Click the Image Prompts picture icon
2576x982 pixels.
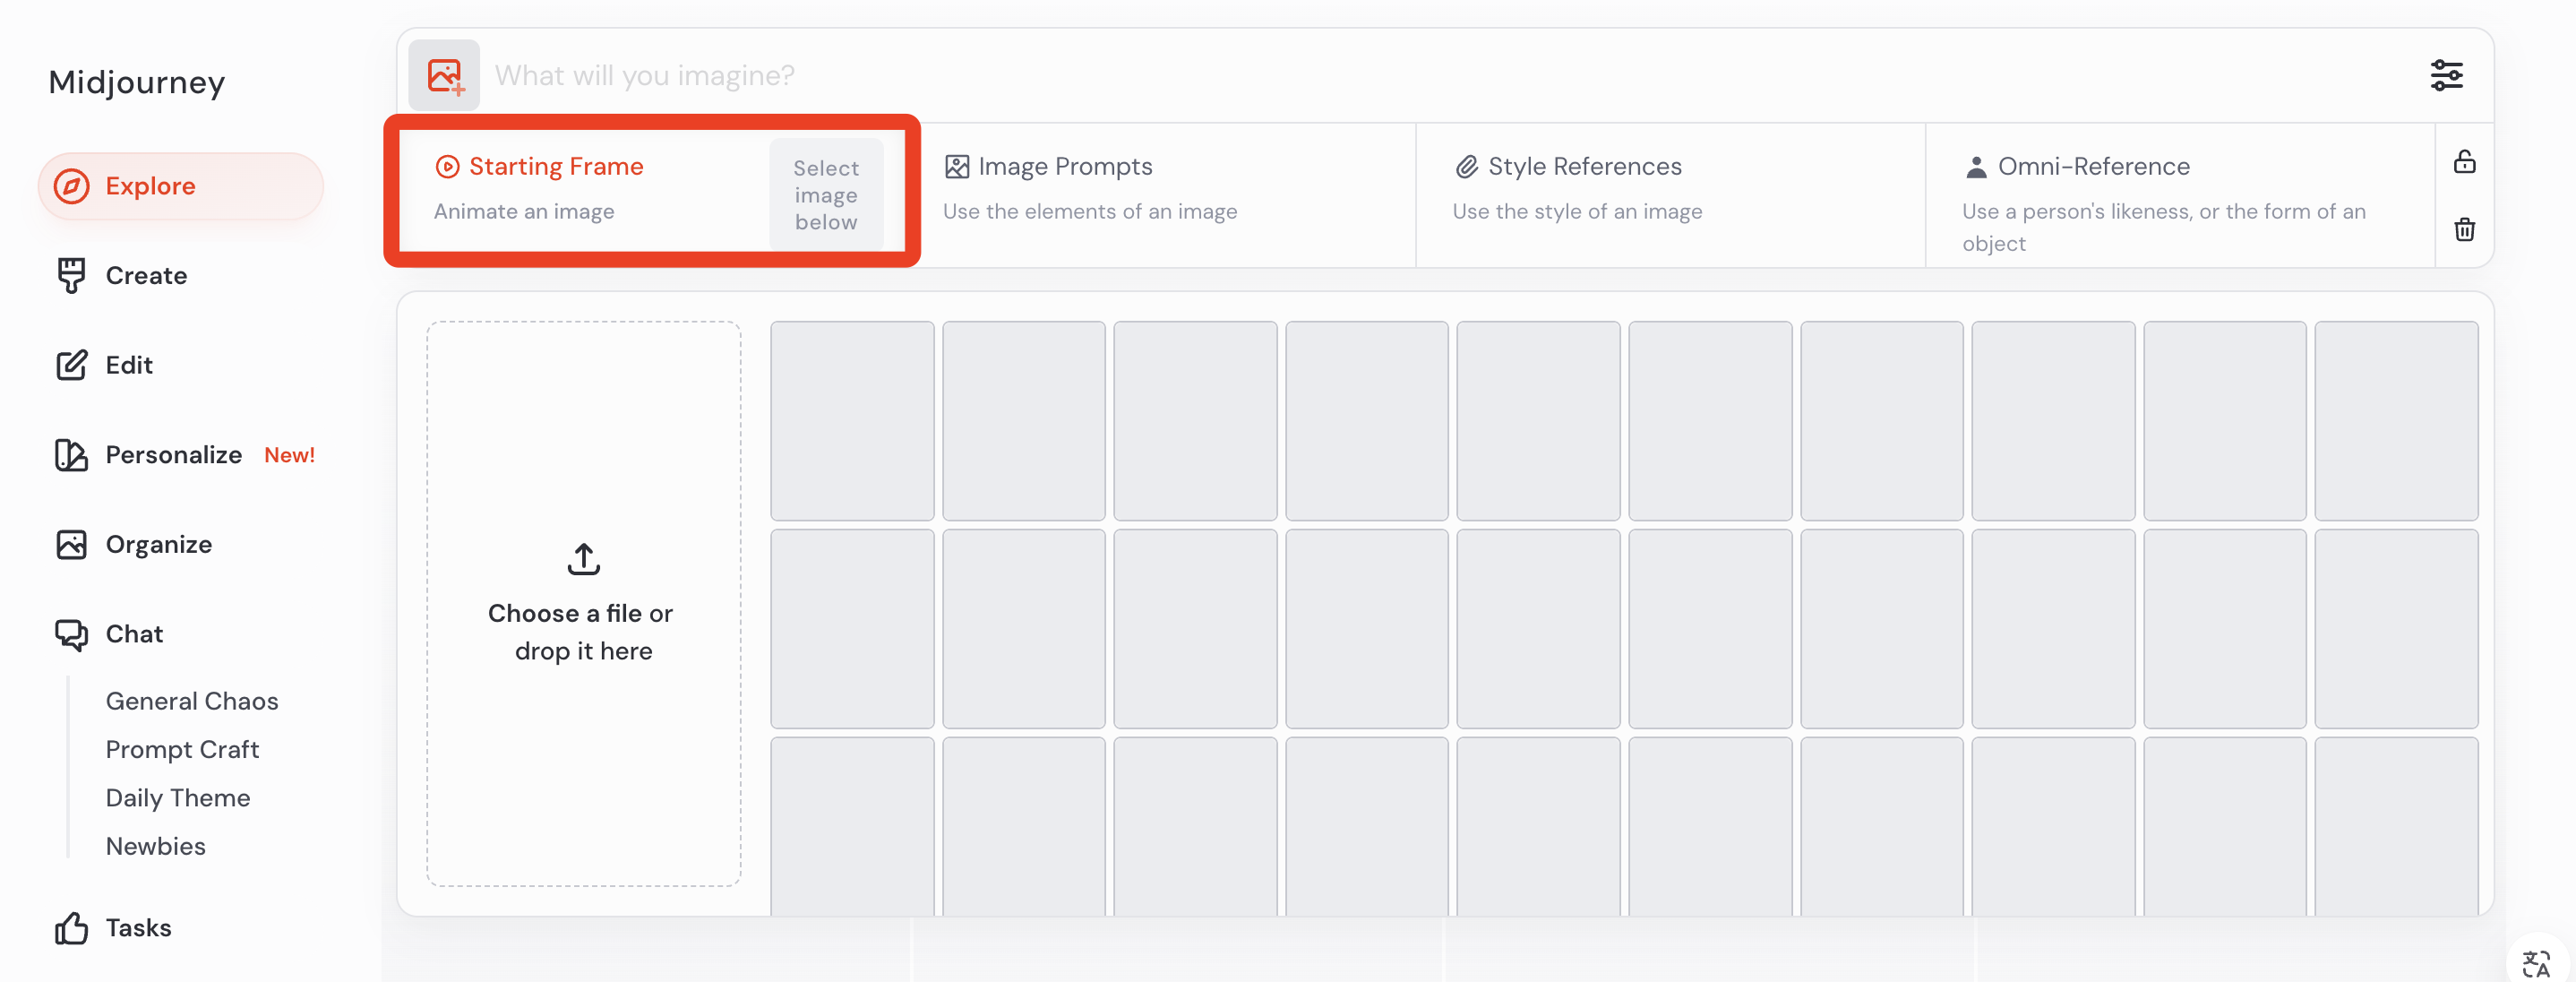[x=956, y=166]
